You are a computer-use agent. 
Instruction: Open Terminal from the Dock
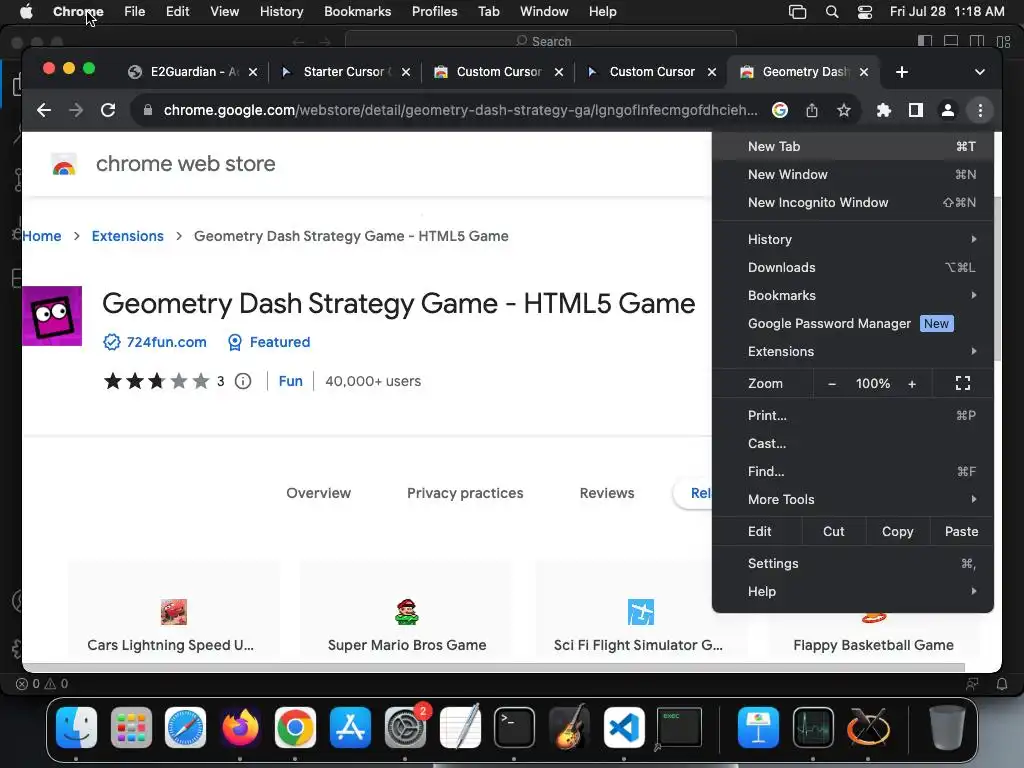tap(515, 728)
